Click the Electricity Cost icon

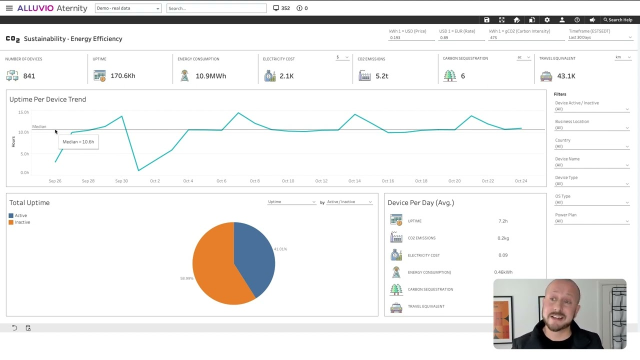click(x=270, y=76)
